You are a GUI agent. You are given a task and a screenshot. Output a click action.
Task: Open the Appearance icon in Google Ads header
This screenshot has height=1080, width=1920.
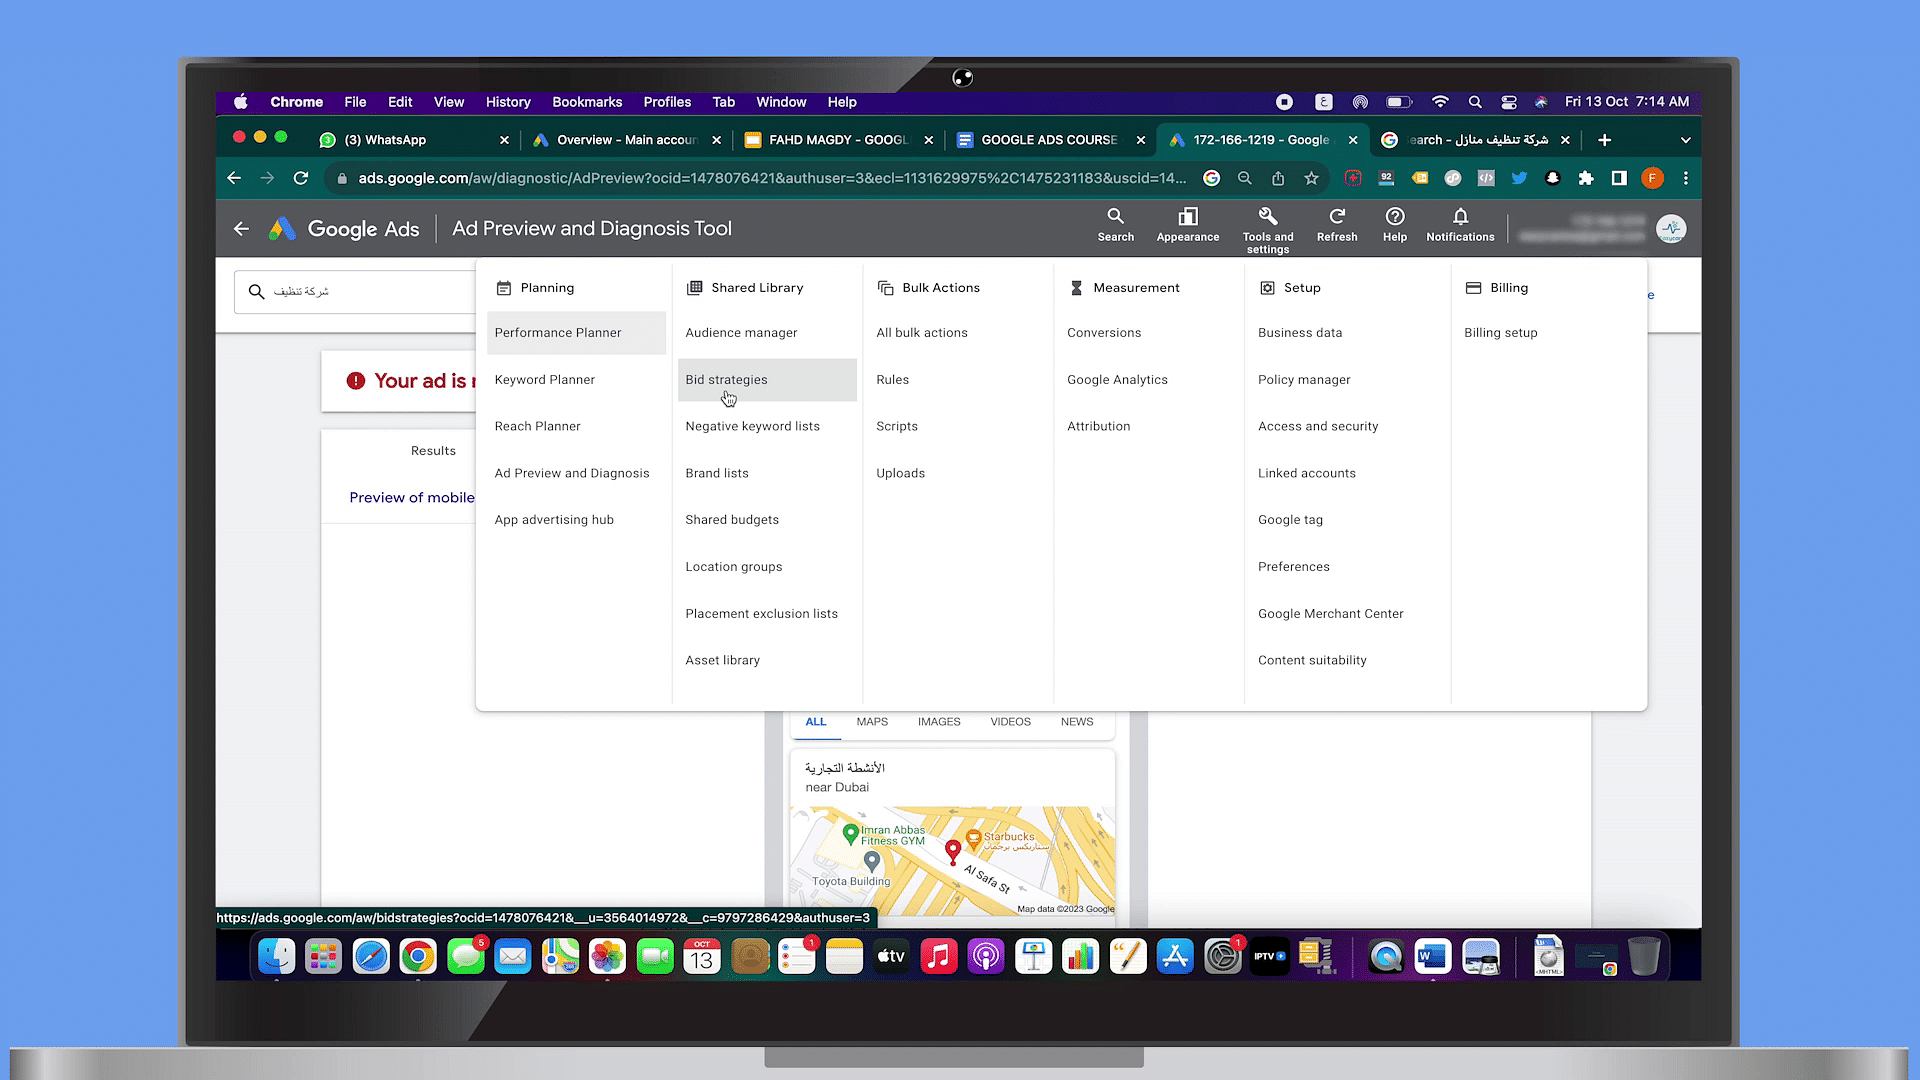(1187, 217)
